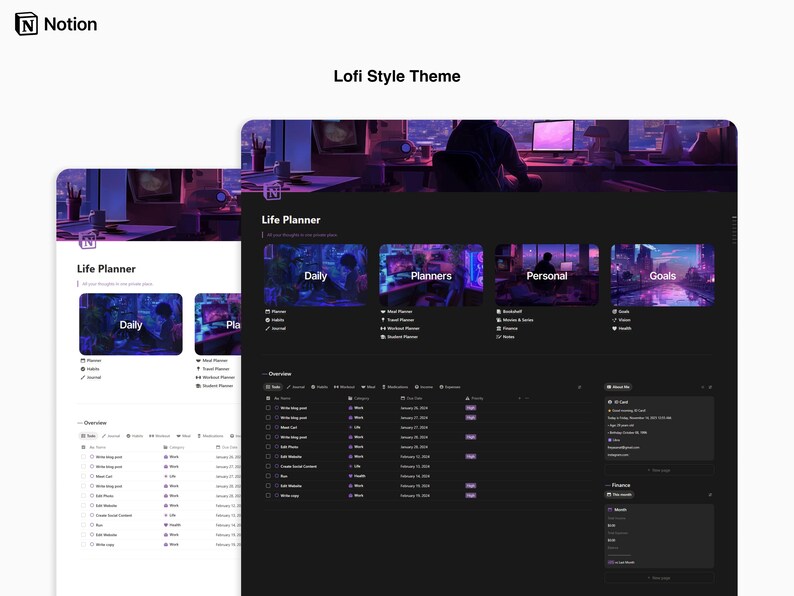Open the Daily card in dark window
Viewport: 794px width, 596px height.
click(315, 275)
